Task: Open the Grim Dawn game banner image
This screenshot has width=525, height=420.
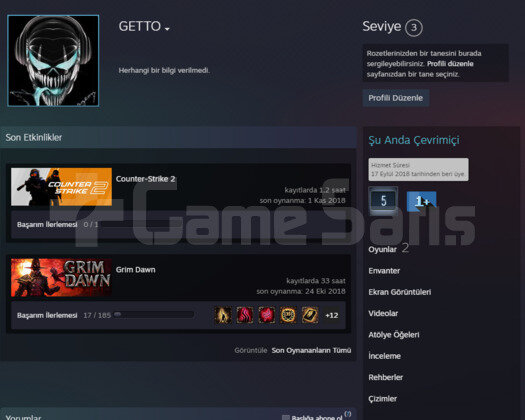Action: 61,278
